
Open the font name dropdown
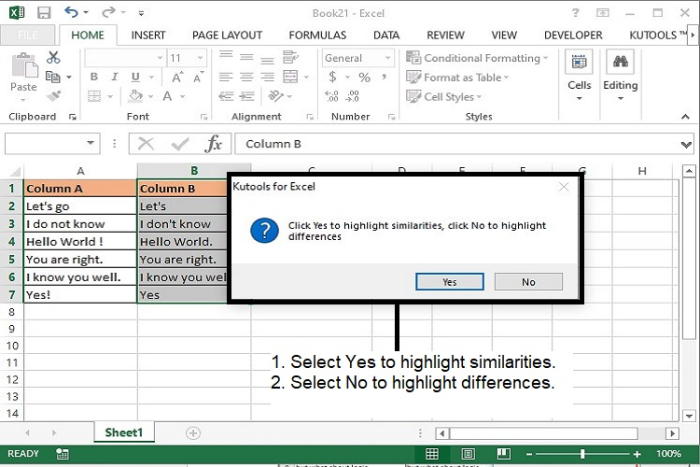159,58
